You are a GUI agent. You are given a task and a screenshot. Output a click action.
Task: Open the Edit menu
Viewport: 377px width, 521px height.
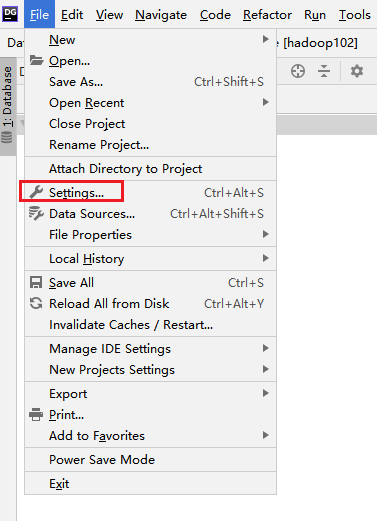point(72,15)
